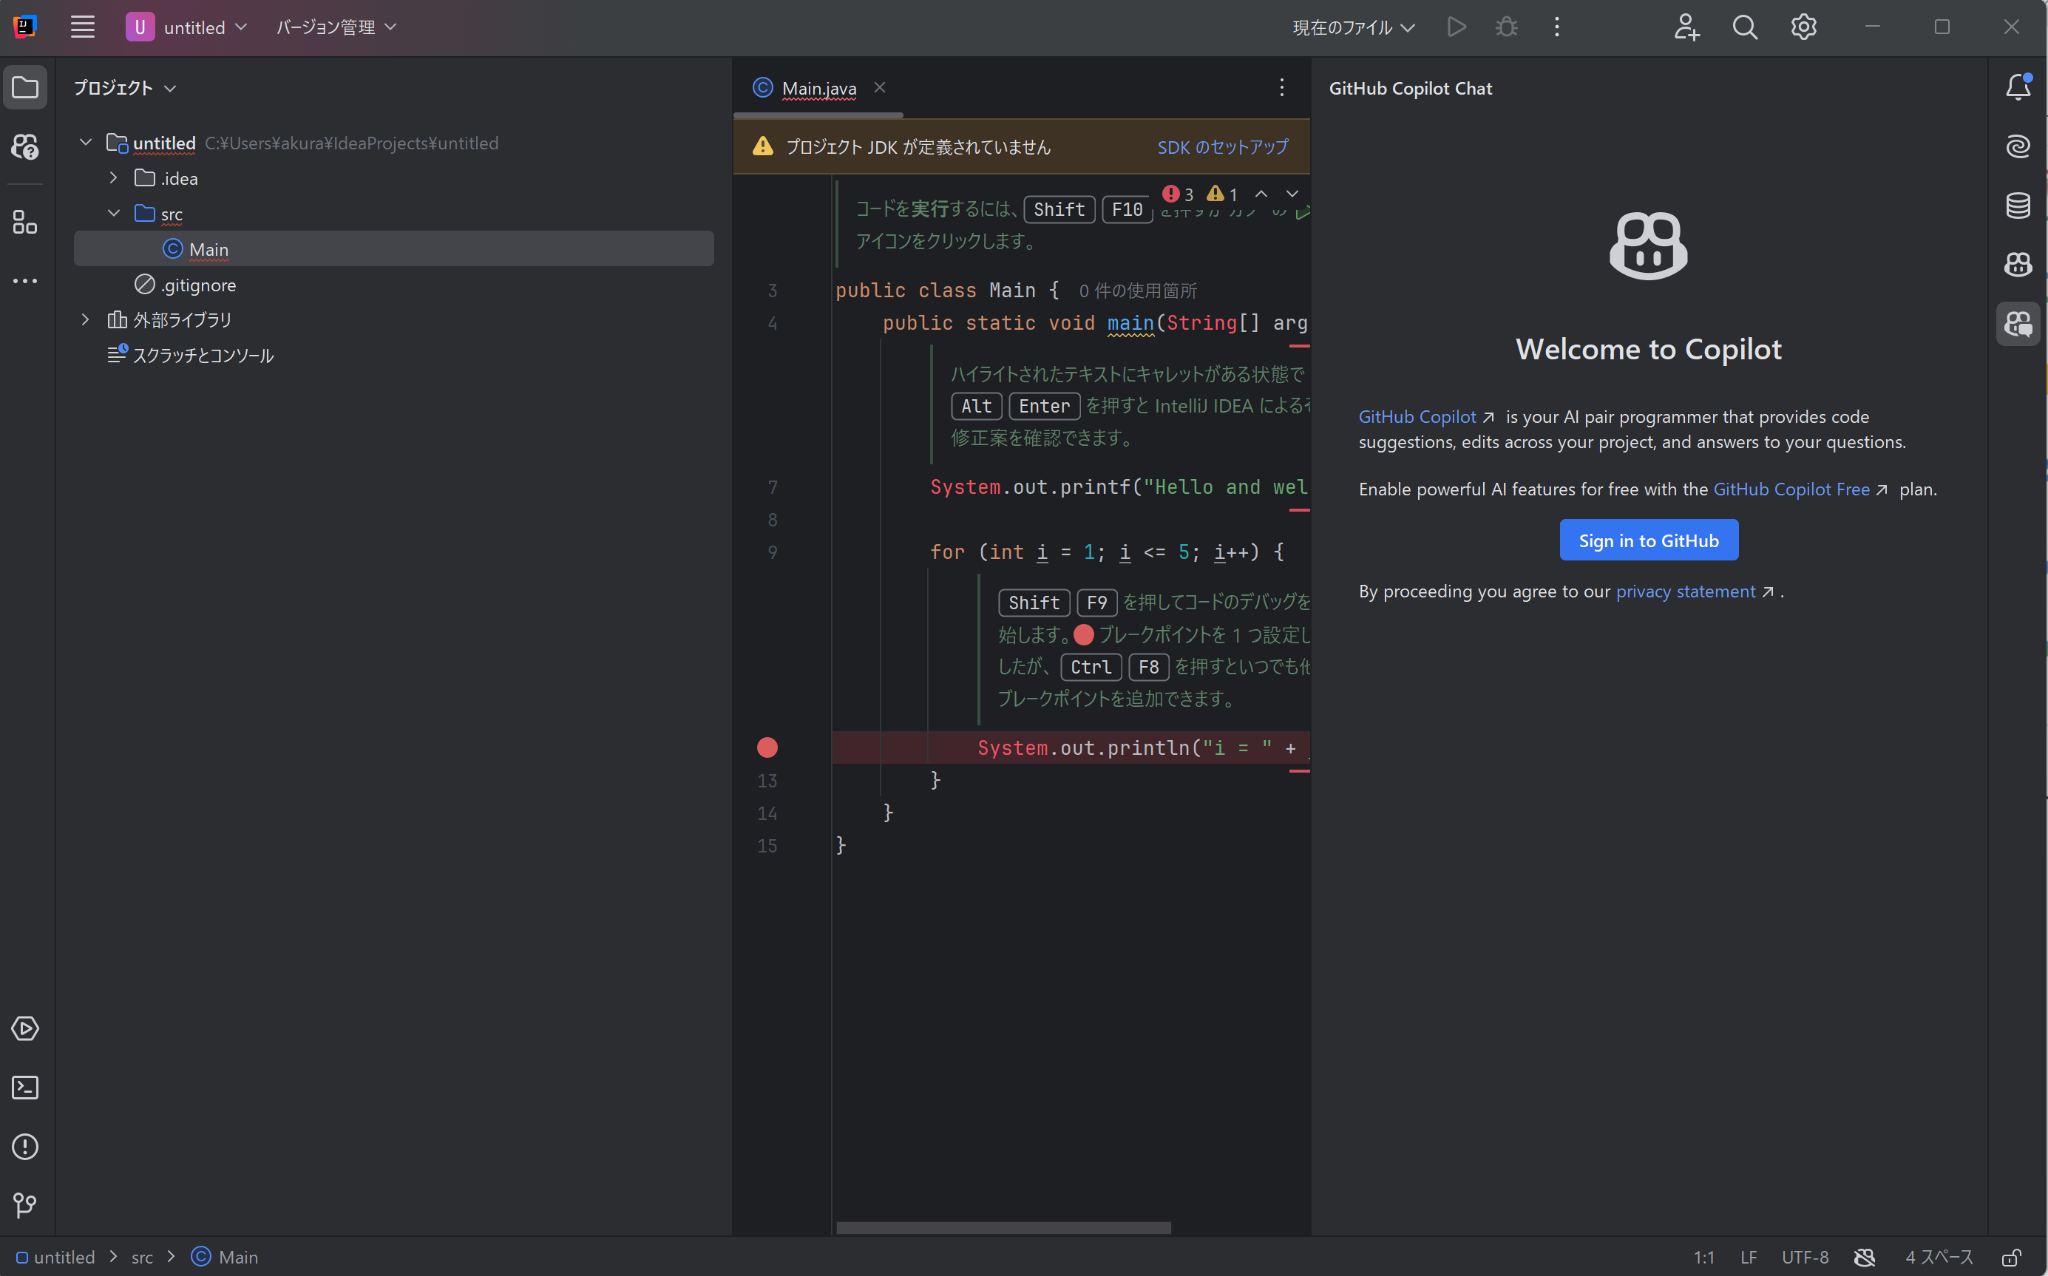
Task: Open more run actions menu
Action: click(1556, 27)
